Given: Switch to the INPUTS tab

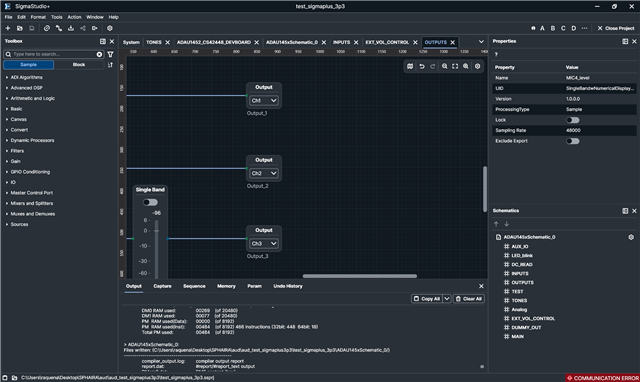Looking at the screenshot, I should 341,42.
